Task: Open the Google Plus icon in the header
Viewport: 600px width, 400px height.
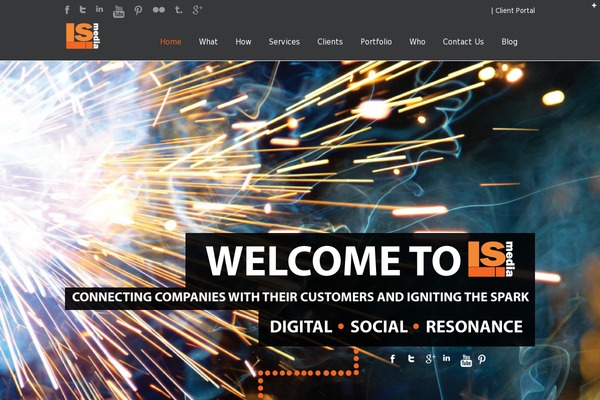Action: point(197,10)
